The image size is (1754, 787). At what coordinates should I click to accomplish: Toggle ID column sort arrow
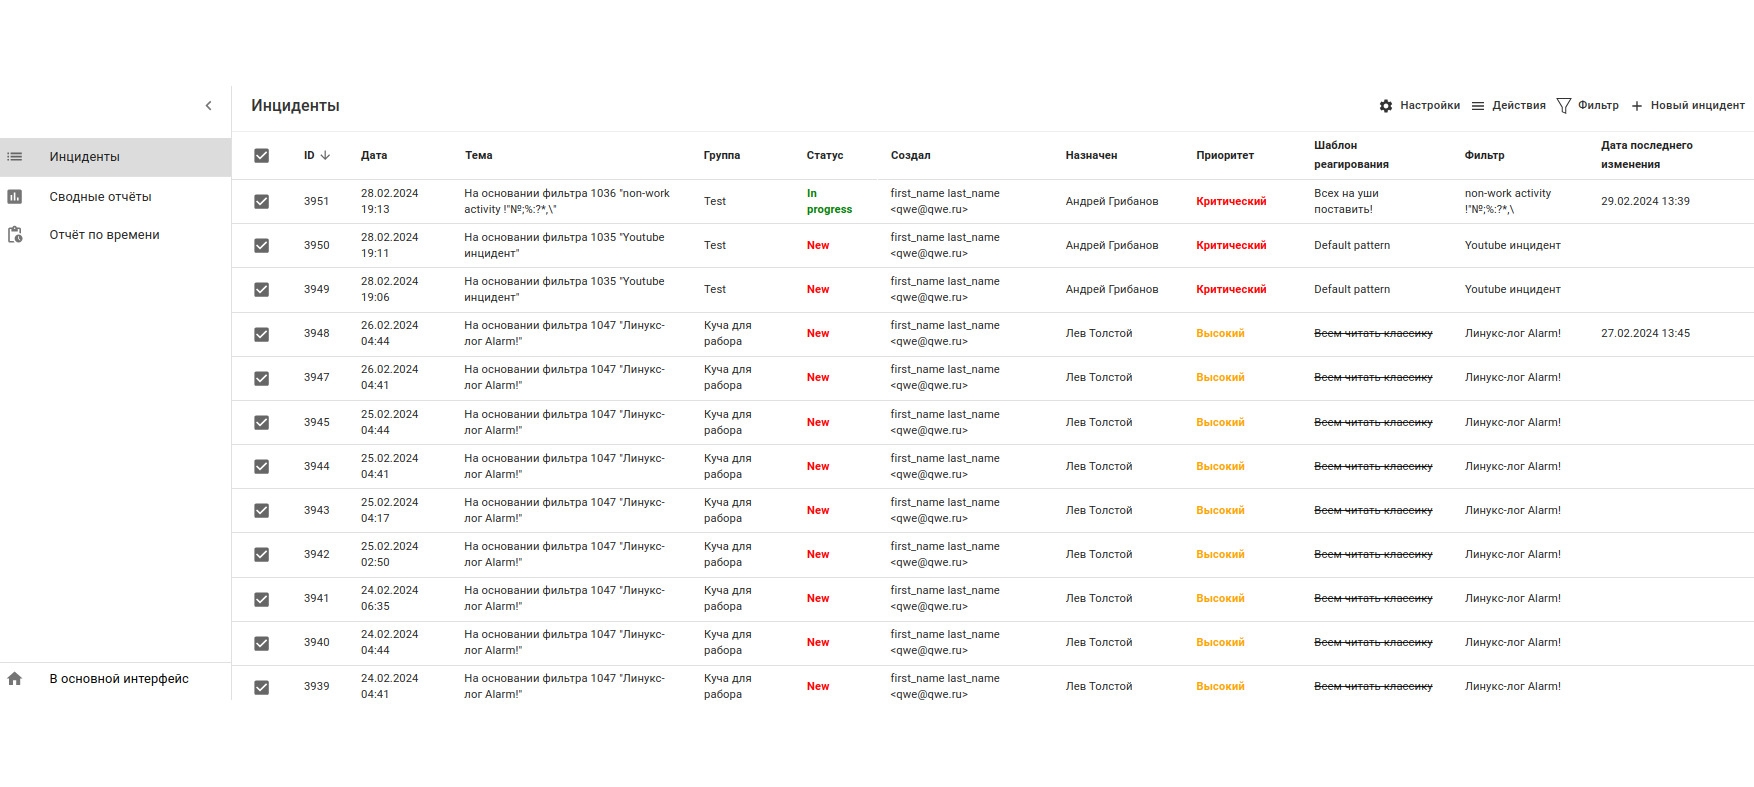325,156
